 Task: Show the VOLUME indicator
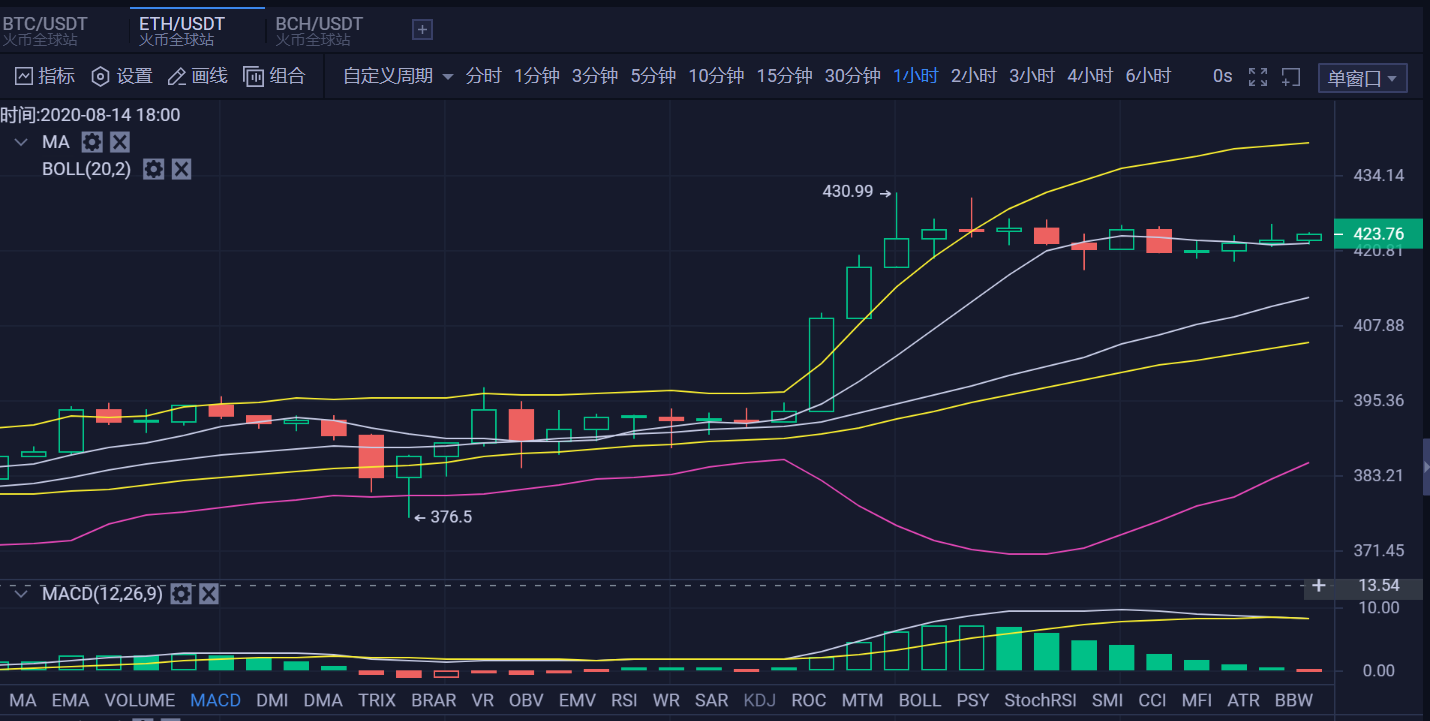[x=139, y=700]
